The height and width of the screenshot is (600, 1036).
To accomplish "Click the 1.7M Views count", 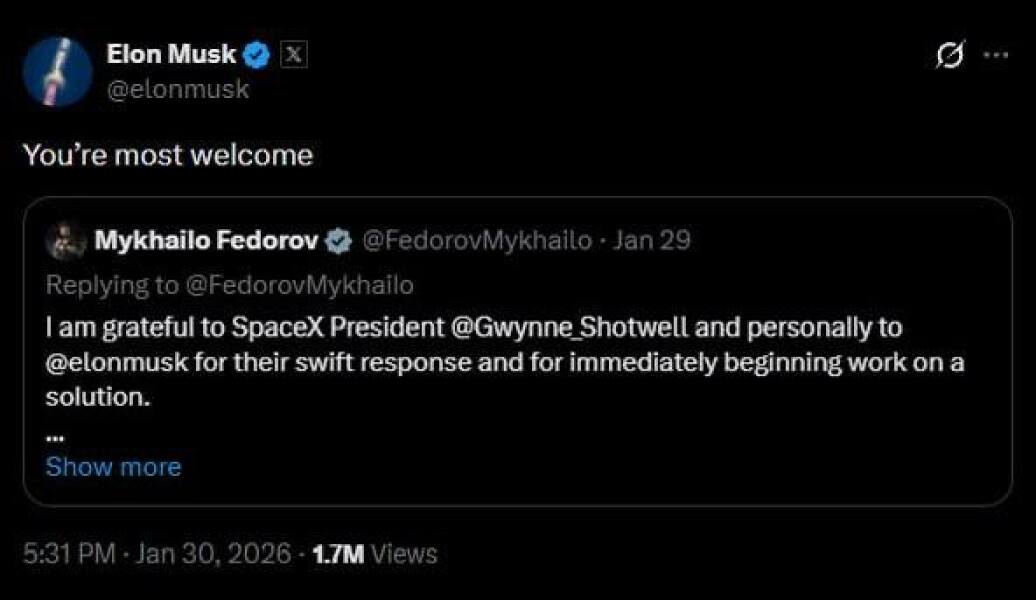I will pyautogui.click(x=375, y=553).
